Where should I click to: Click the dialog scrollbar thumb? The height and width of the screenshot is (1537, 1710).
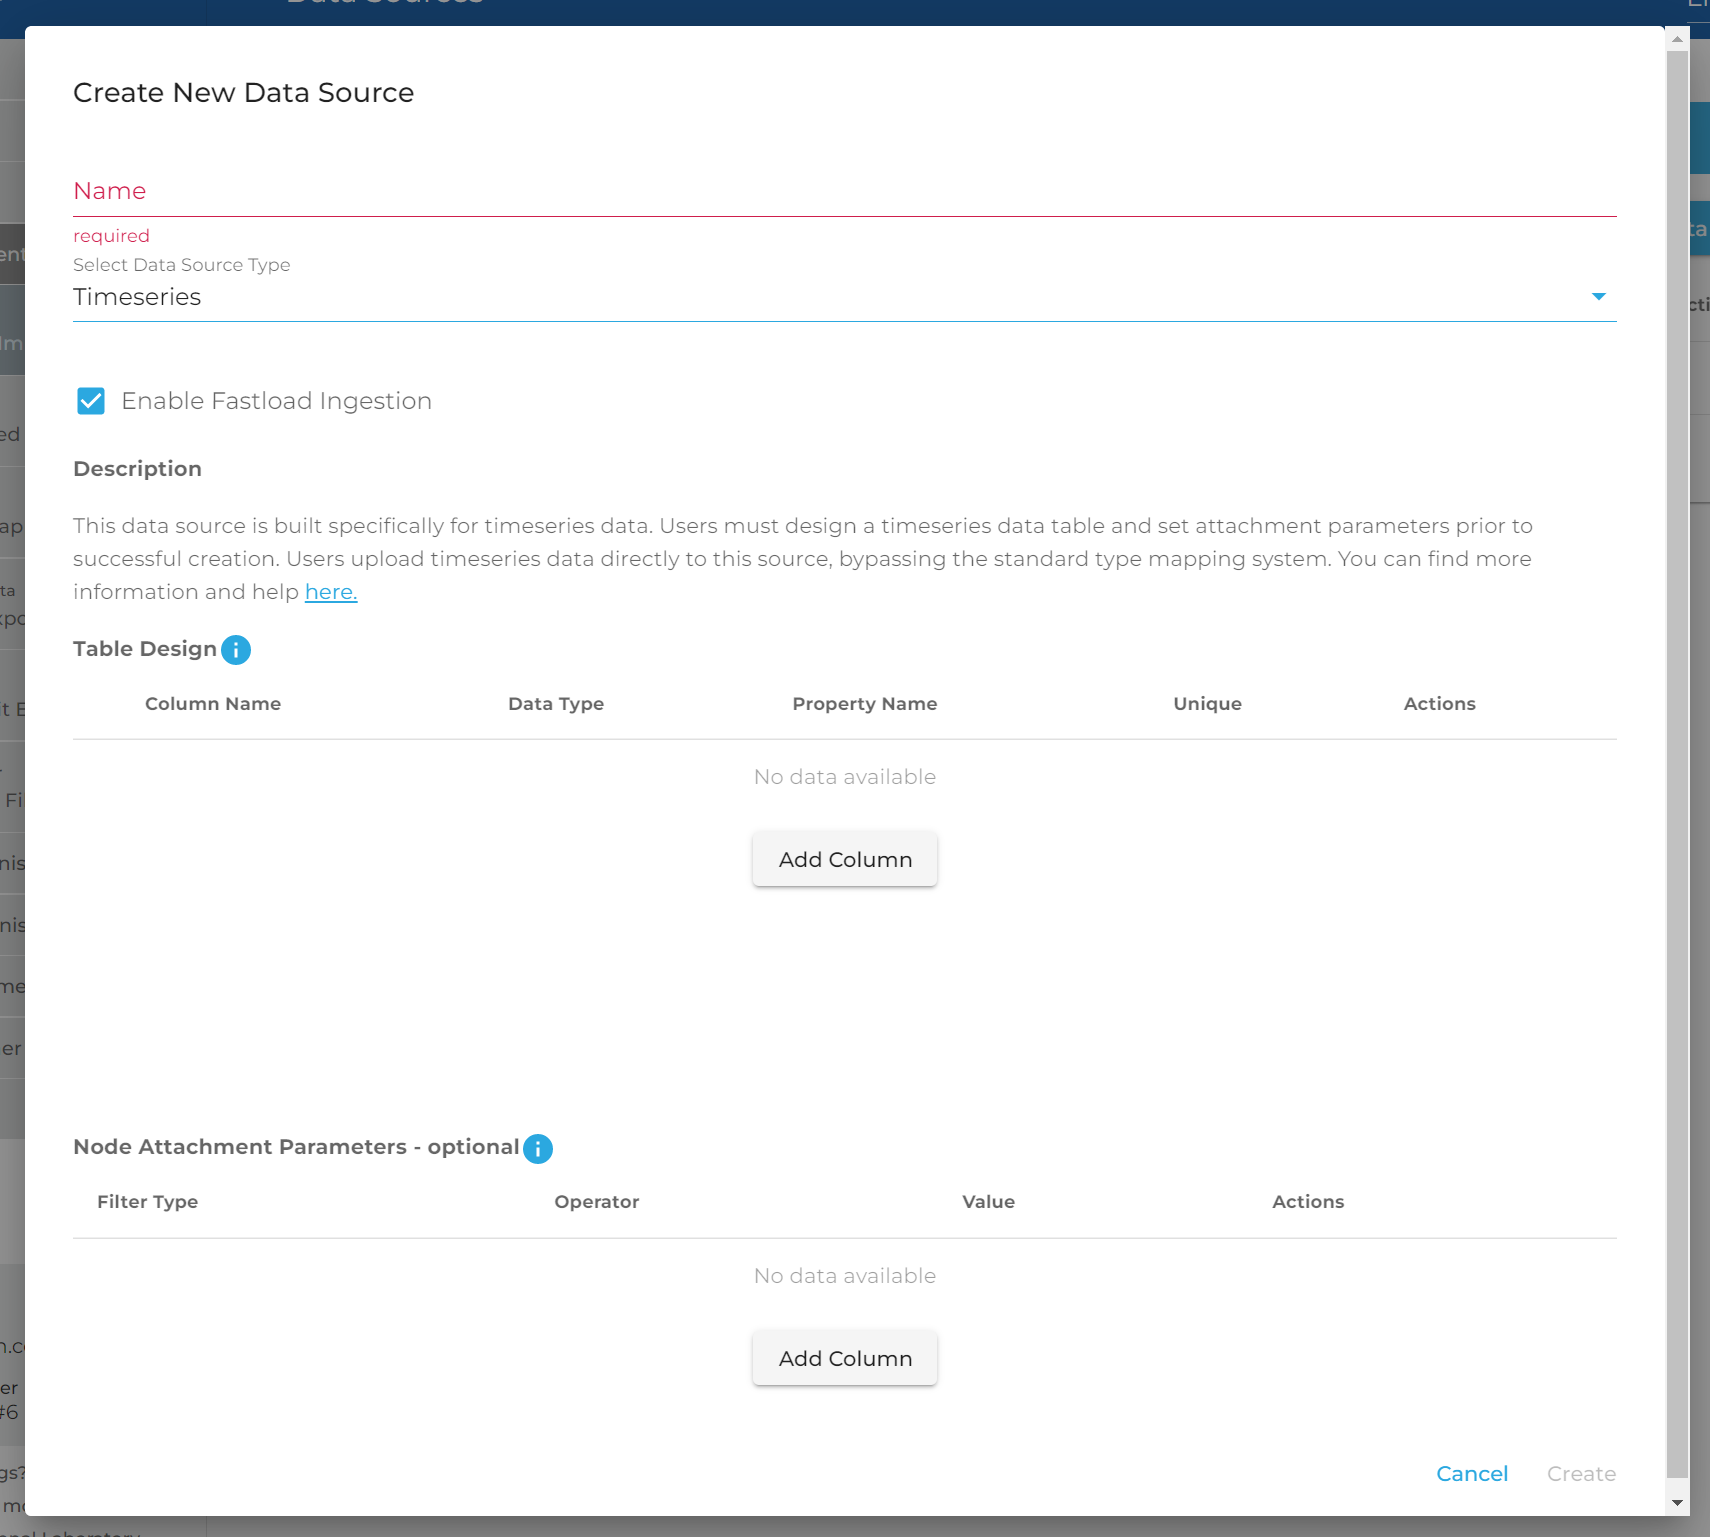tap(1678, 763)
